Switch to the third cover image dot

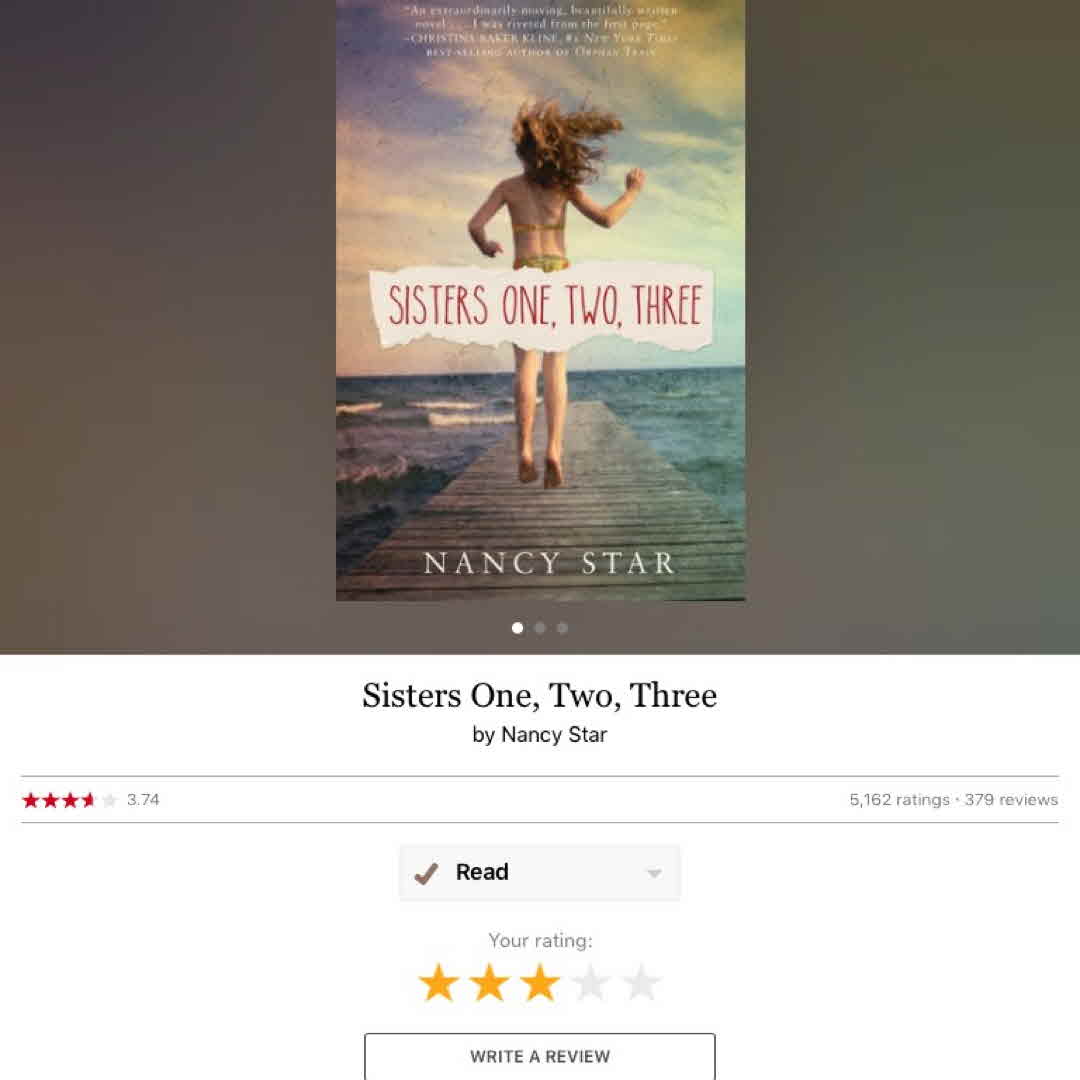[x=563, y=627]
